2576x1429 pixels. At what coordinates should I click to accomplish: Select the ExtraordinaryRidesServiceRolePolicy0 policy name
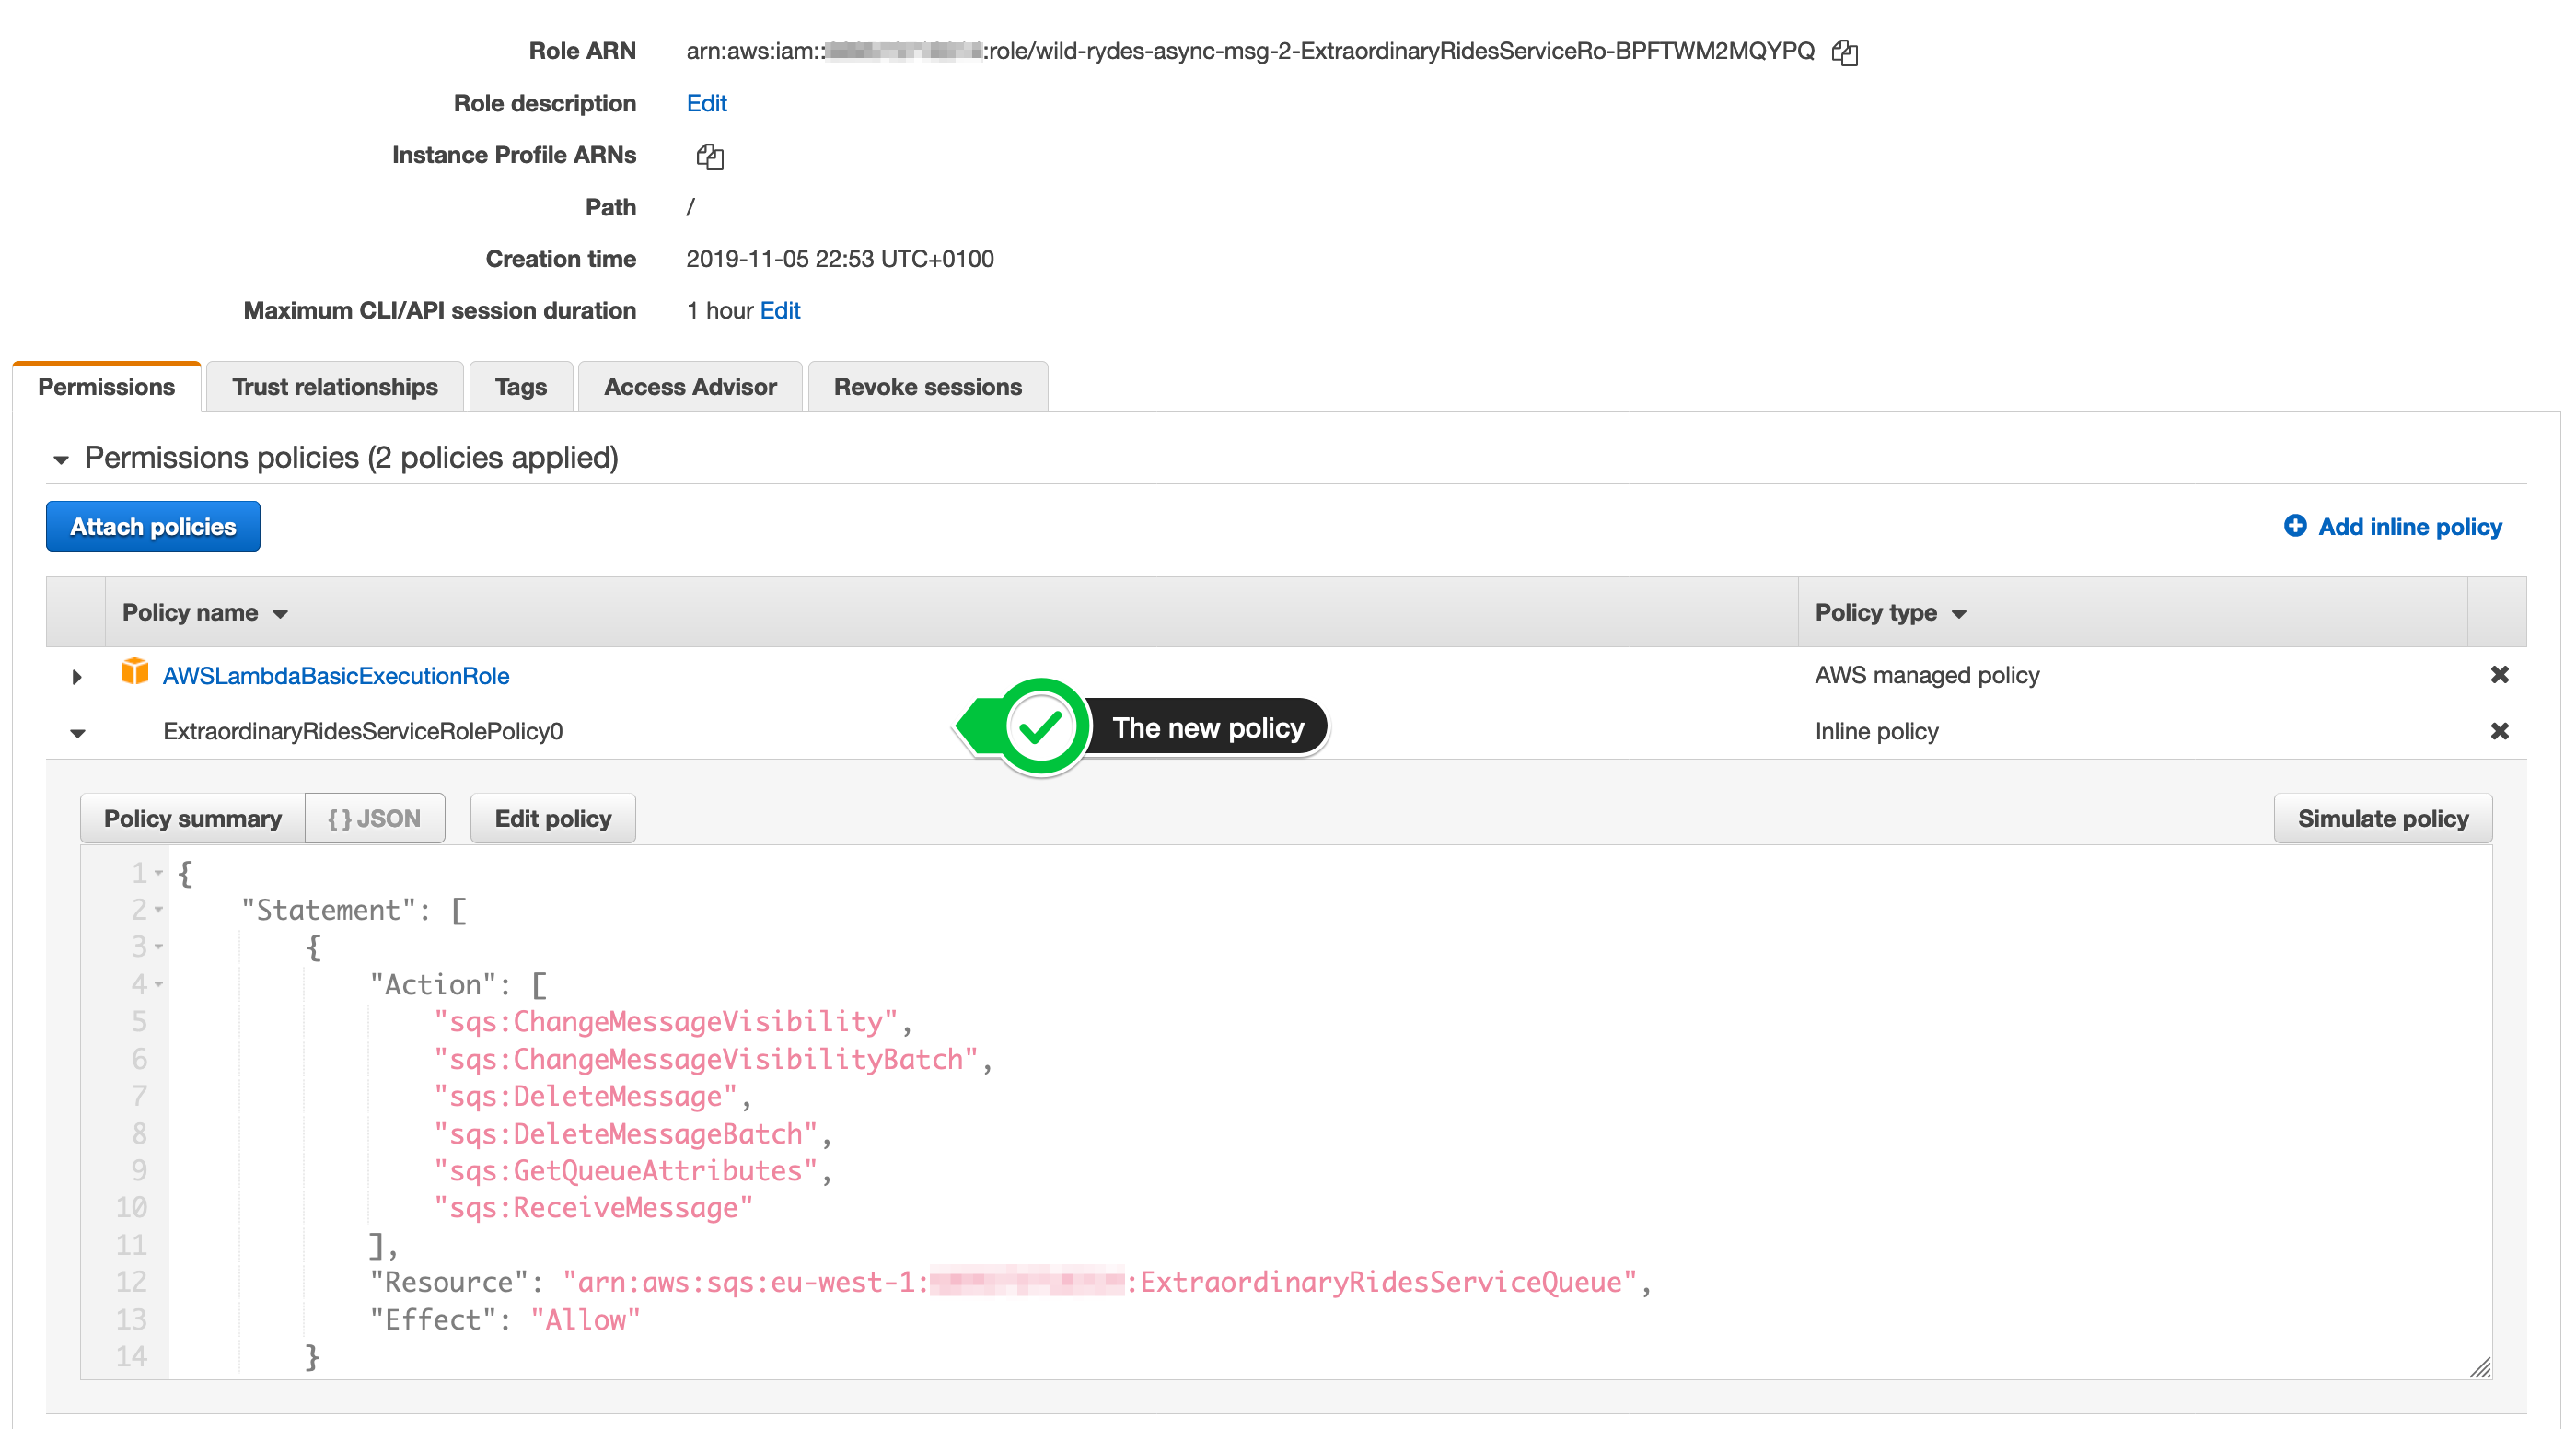click(363, 732)
